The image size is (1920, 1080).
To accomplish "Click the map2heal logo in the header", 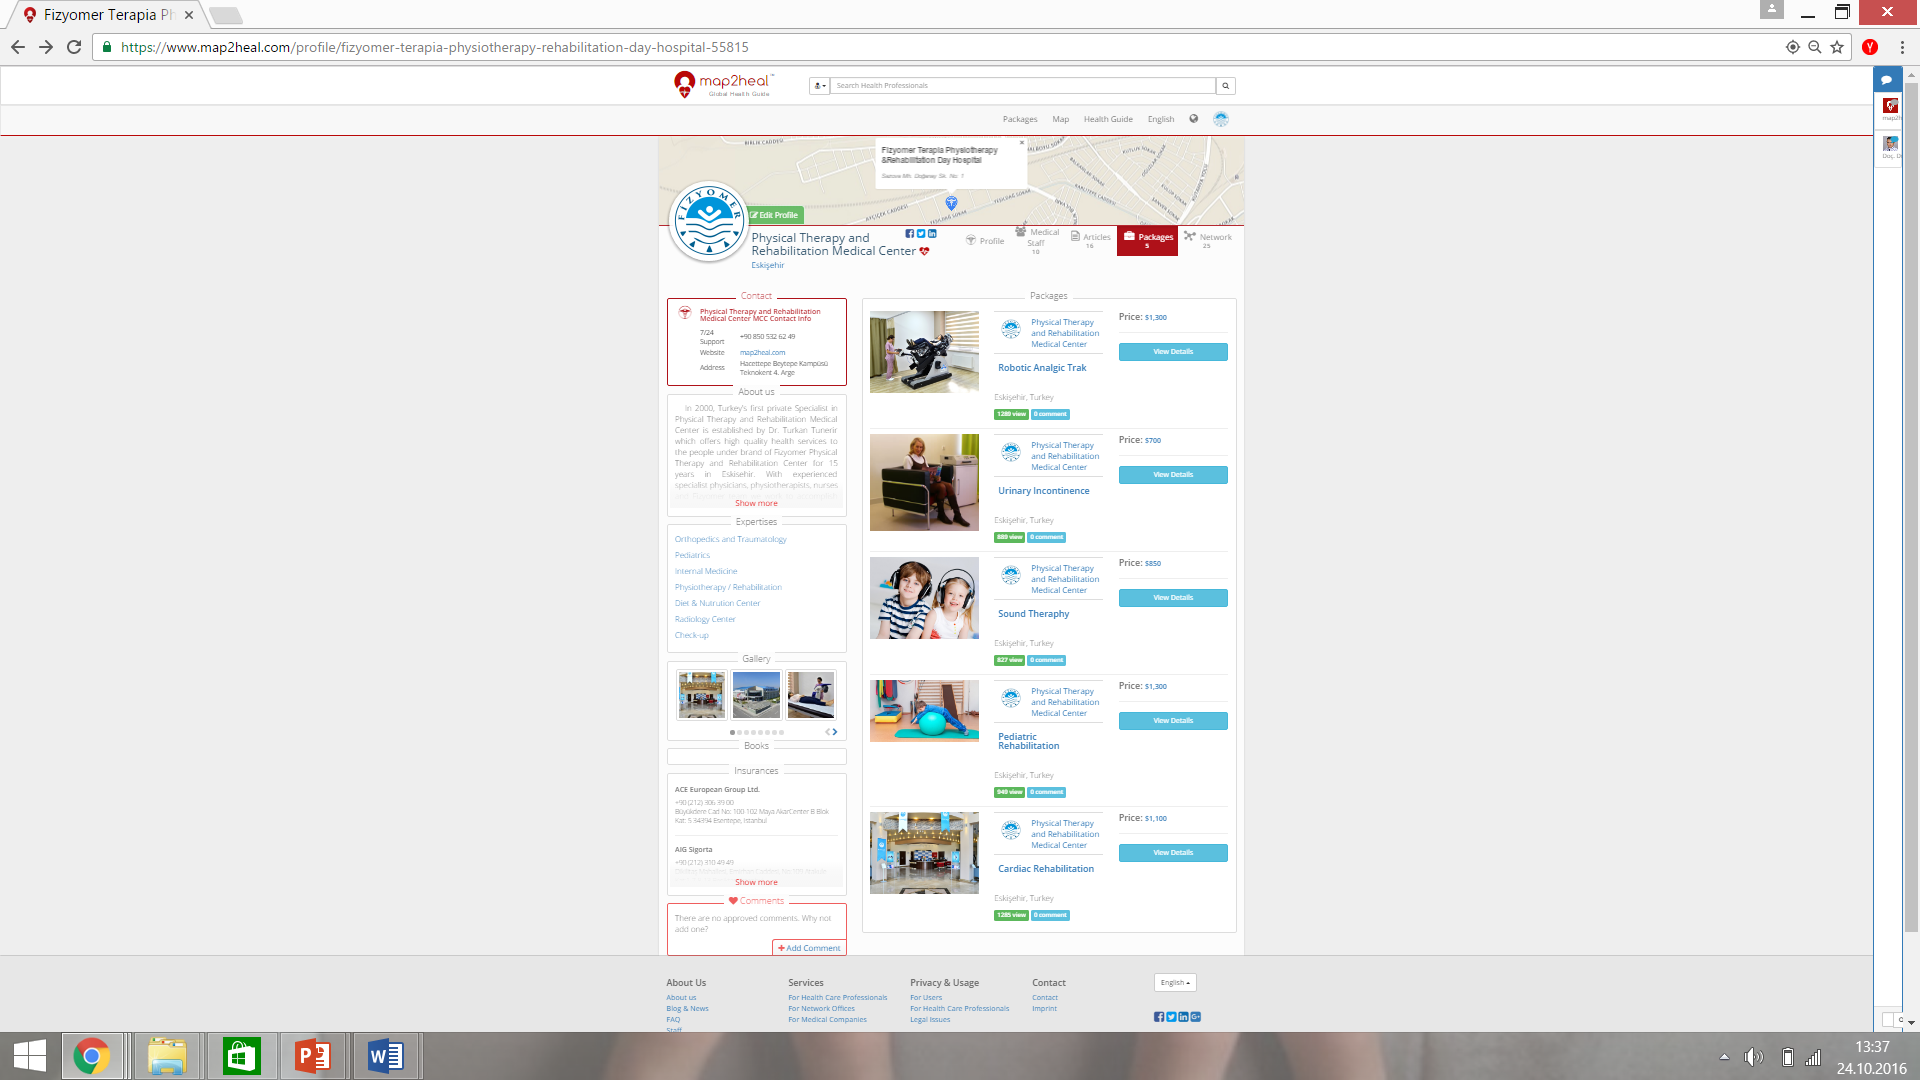I will point(724,85).
